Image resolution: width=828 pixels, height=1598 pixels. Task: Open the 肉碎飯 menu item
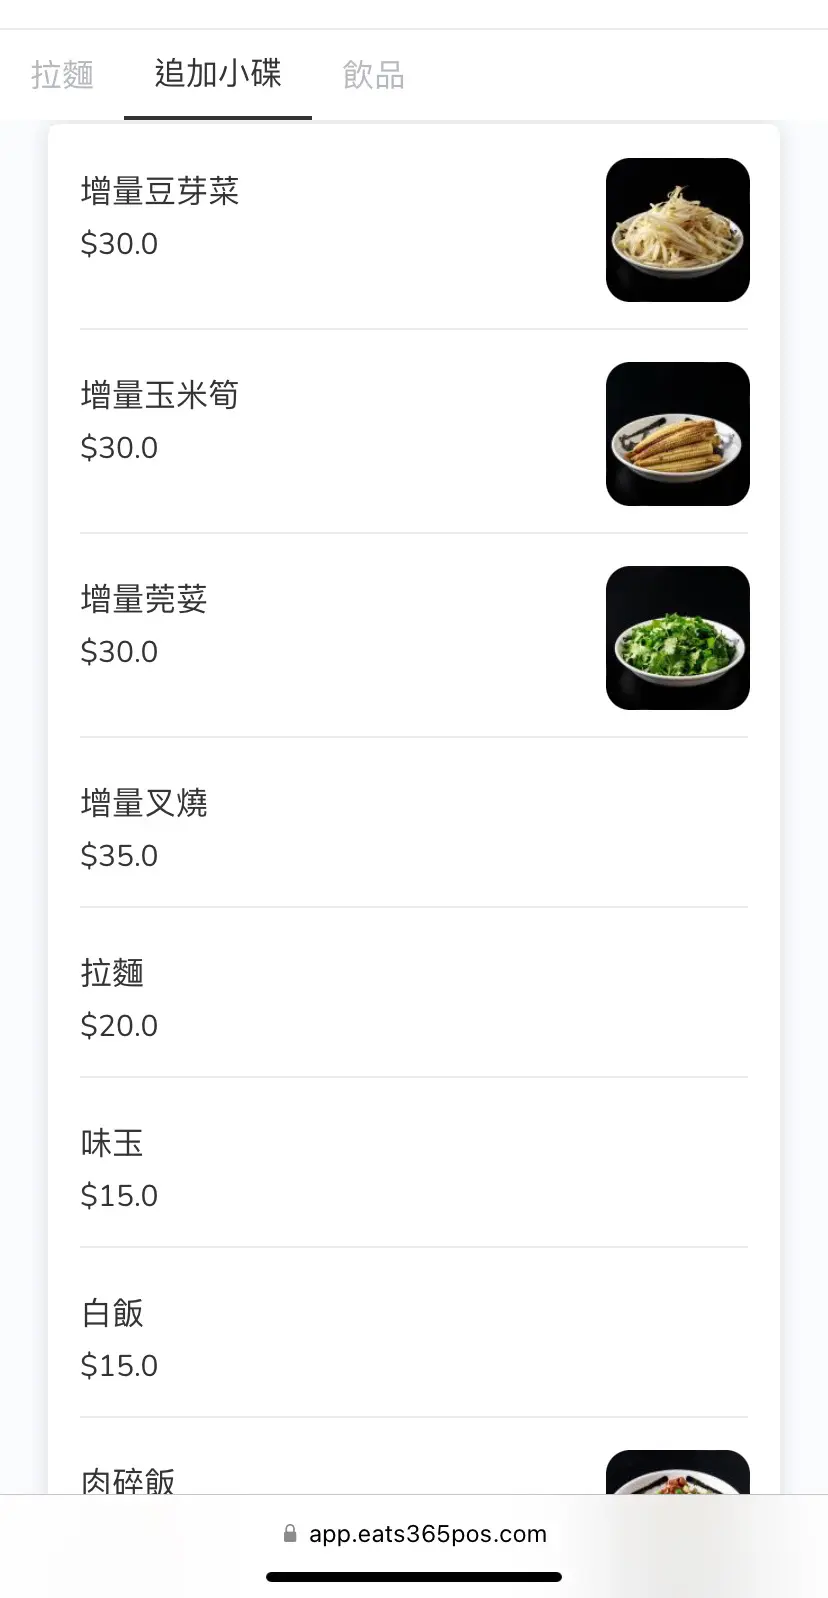pyautogui.click(x=128, y=1480)
